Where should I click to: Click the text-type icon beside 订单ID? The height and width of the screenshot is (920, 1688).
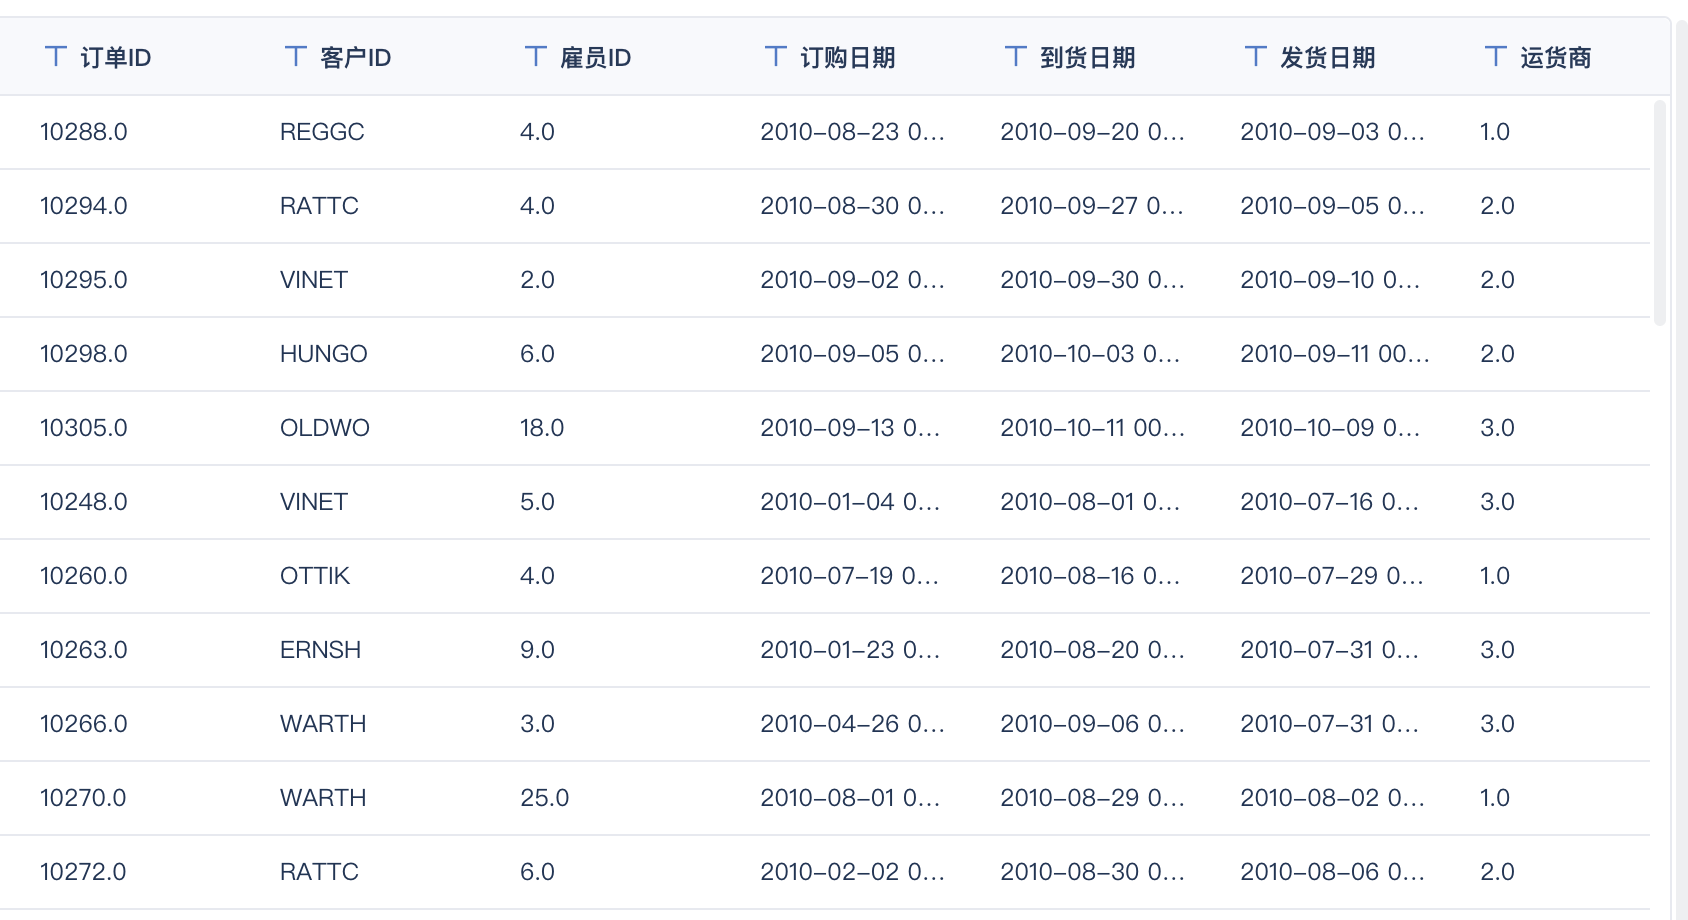point(56,57)
